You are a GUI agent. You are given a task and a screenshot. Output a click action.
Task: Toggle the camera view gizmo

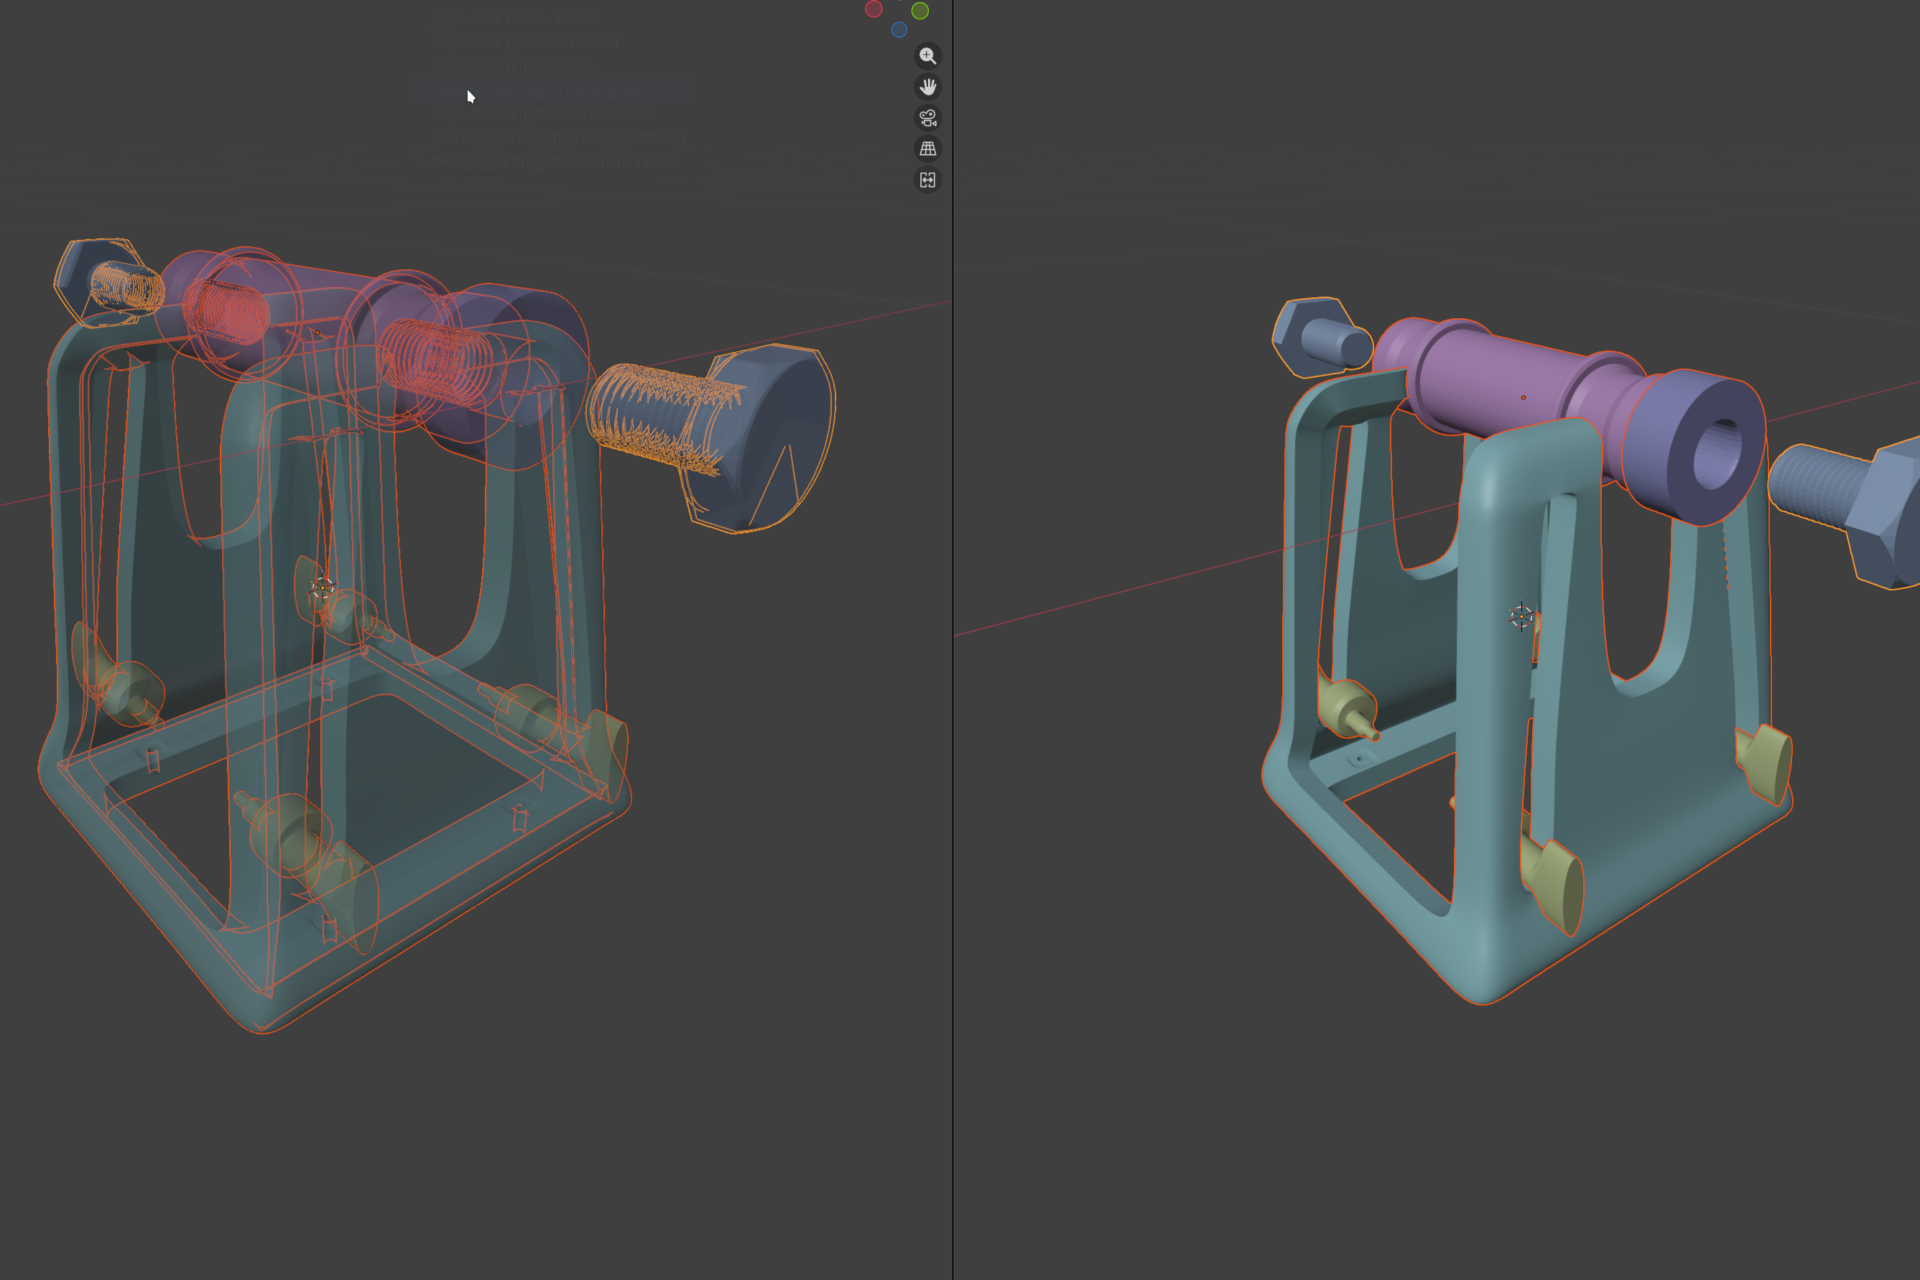click(x=927, y=118)
